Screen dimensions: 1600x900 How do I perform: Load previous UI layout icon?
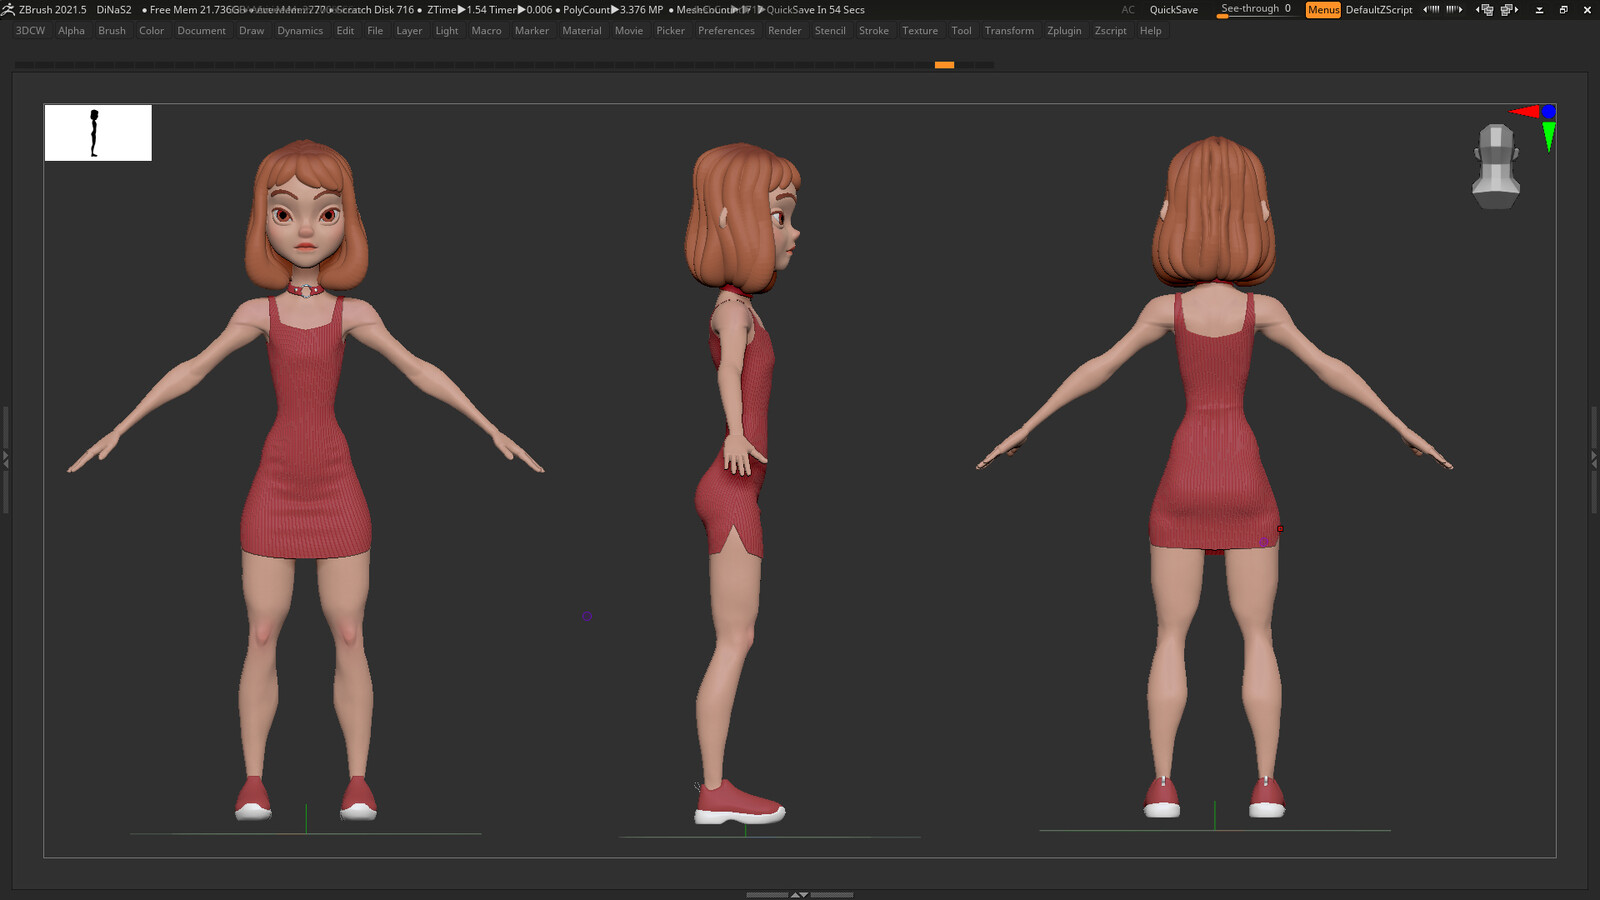1485,9
